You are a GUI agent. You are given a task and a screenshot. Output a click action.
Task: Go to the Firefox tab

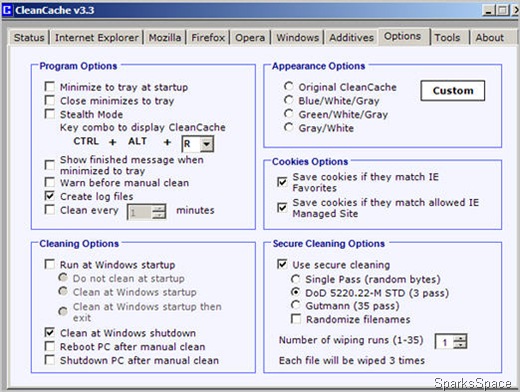click(x=208, y=37)
